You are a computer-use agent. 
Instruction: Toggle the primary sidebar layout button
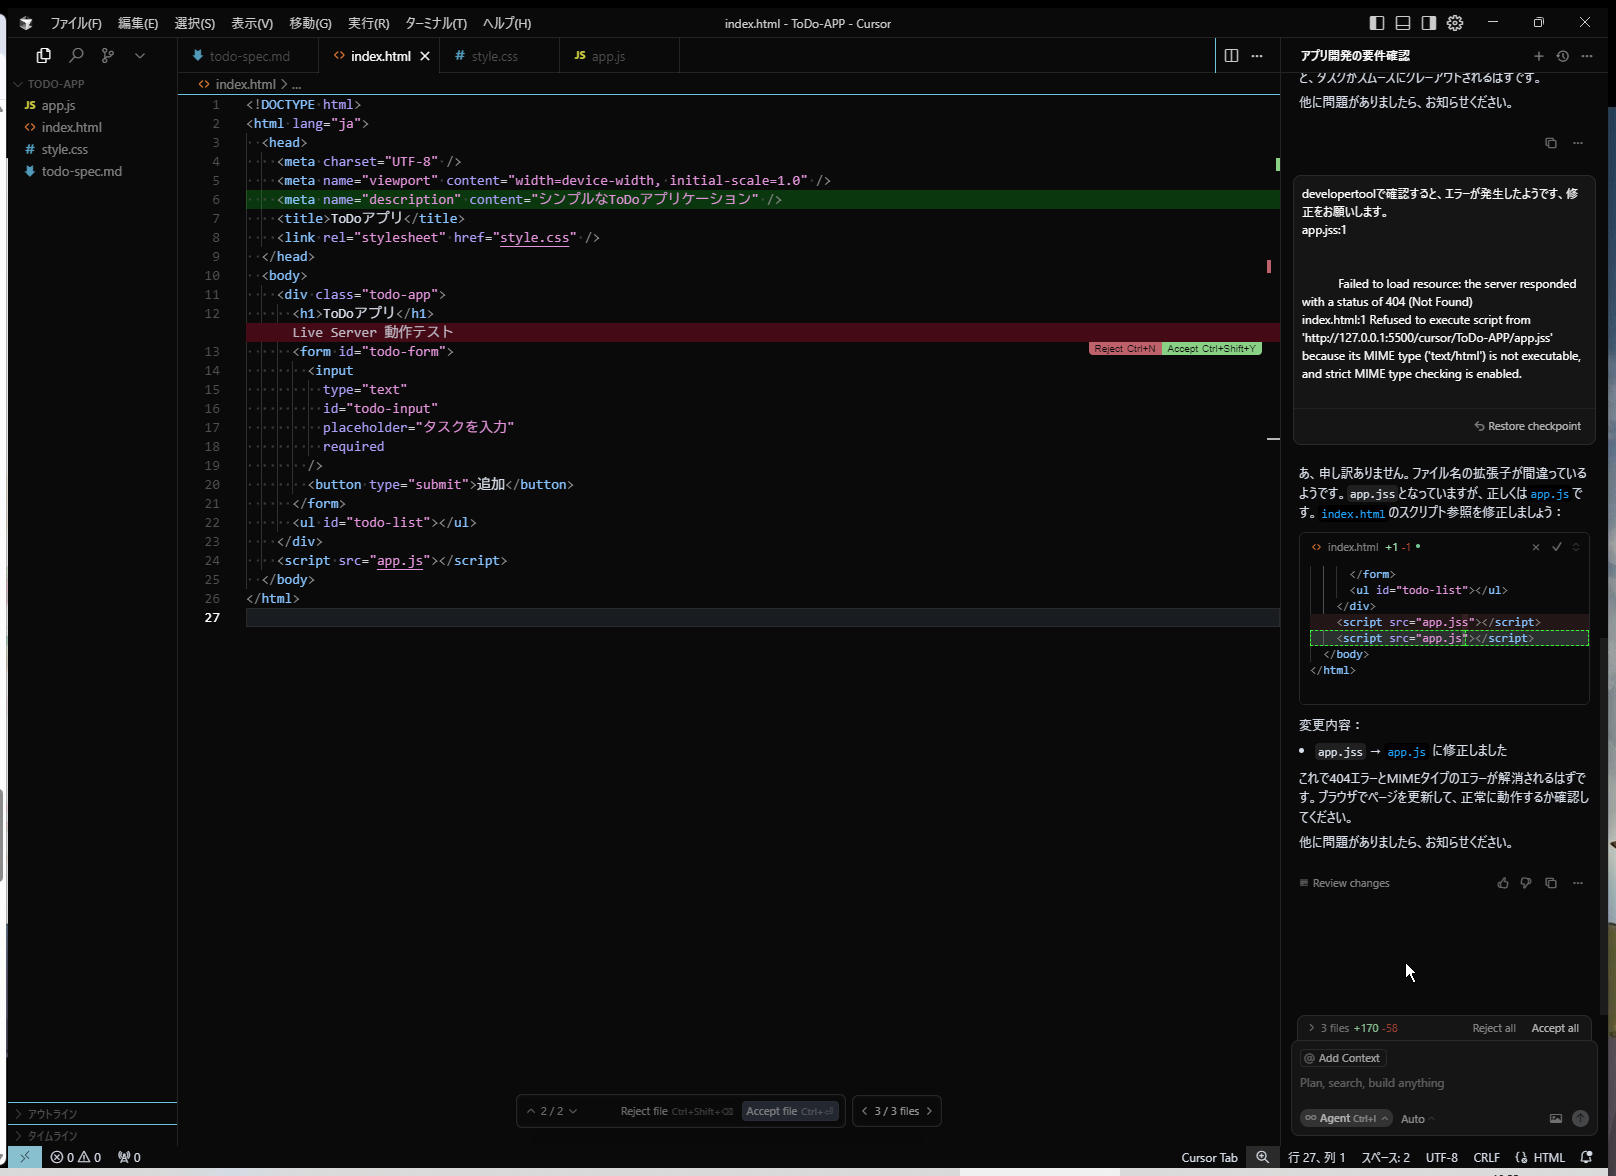(1377, 23)
